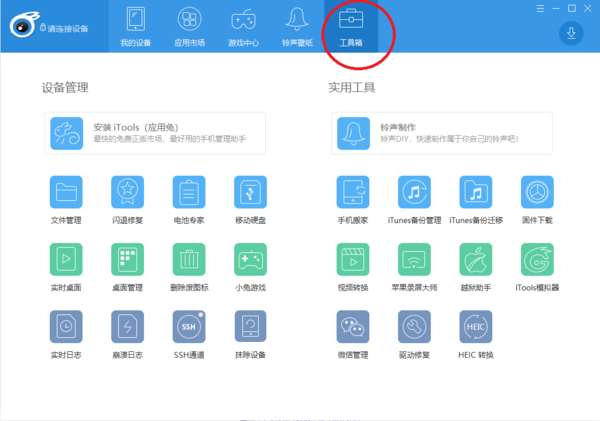Open iTunes备份管理 backup manager
The image size is (600, 421).
(414, 192)
